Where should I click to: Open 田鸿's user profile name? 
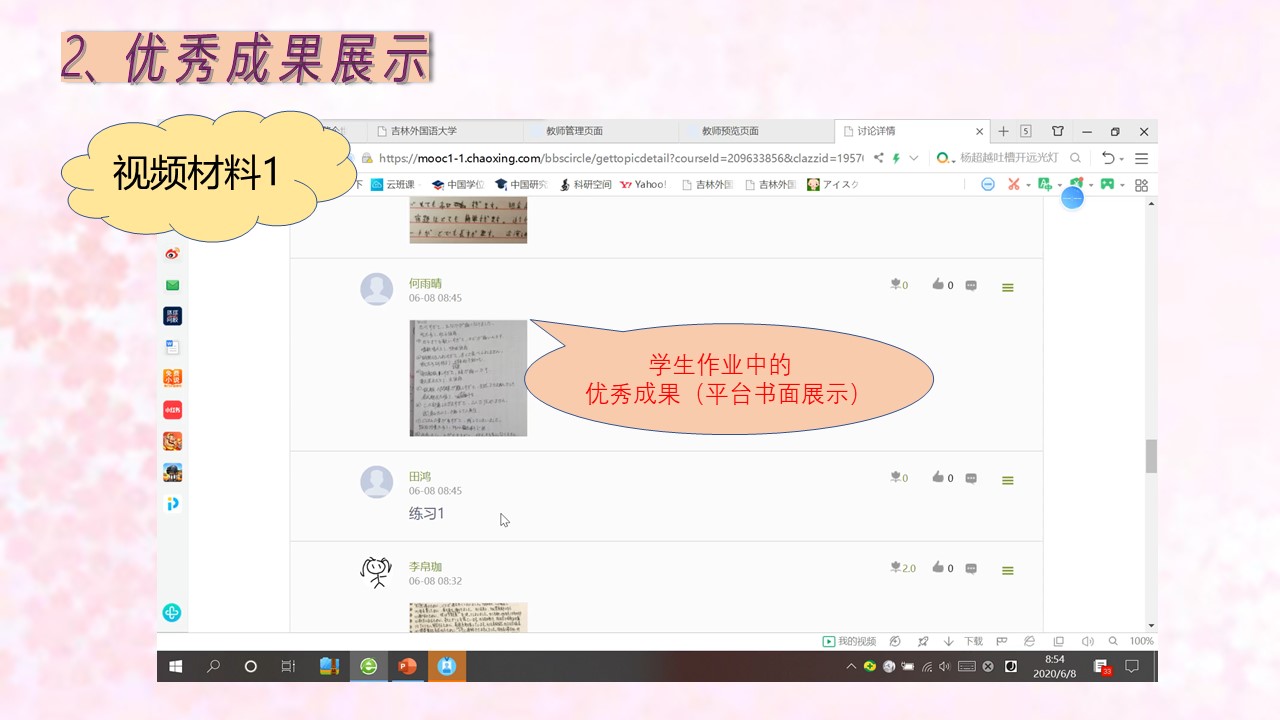coord(420,476)
